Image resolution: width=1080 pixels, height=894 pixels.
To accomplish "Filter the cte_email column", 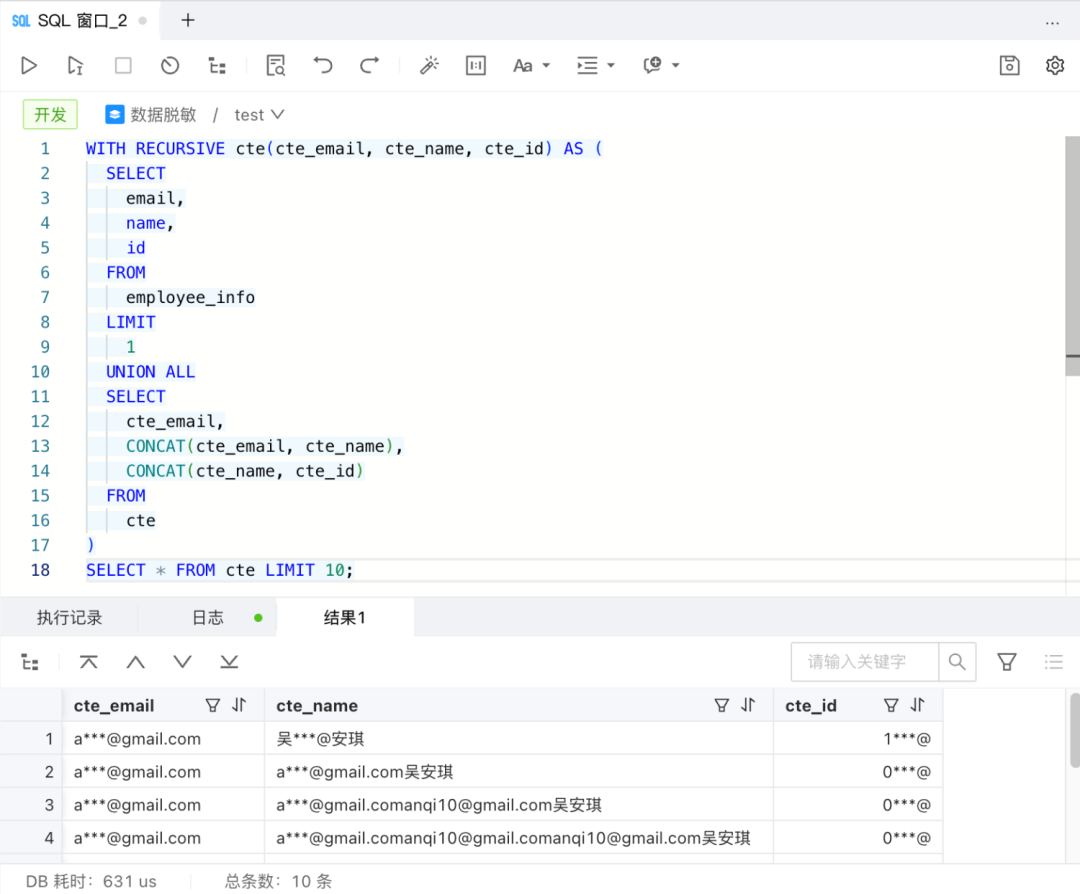I will pos(213,705).
